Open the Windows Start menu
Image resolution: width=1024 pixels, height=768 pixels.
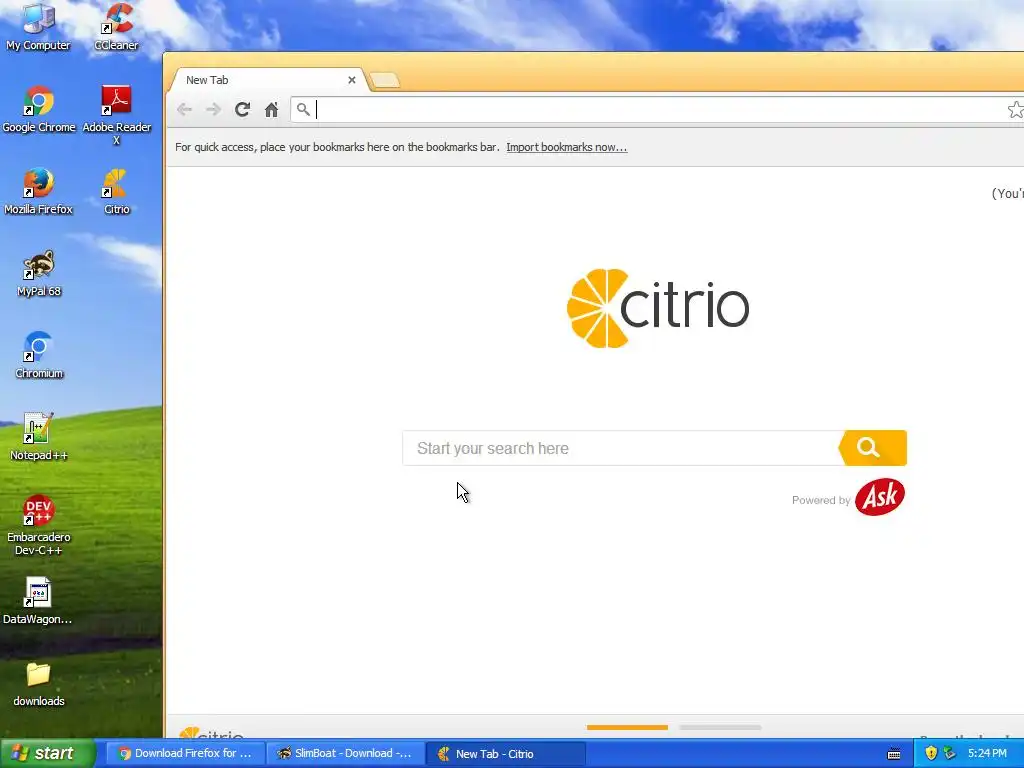coord(48,754)
